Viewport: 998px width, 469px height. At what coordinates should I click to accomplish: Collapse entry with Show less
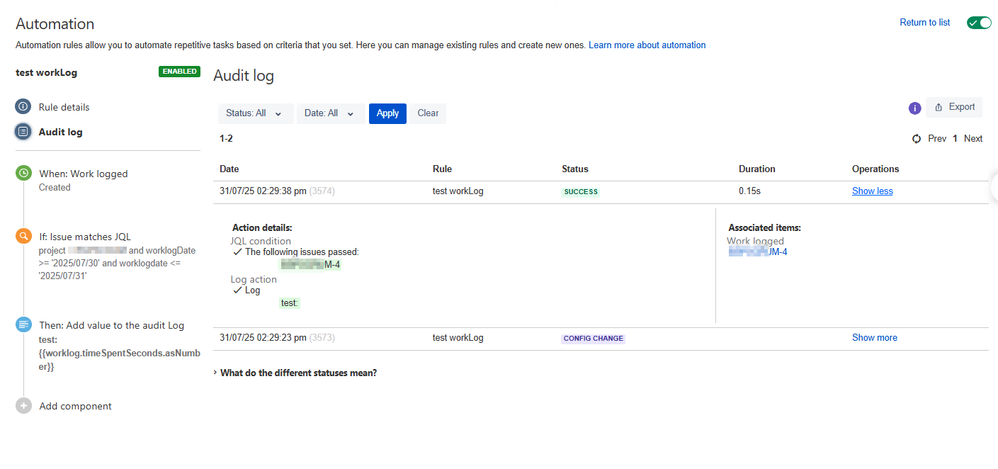(x=872, y=191)
